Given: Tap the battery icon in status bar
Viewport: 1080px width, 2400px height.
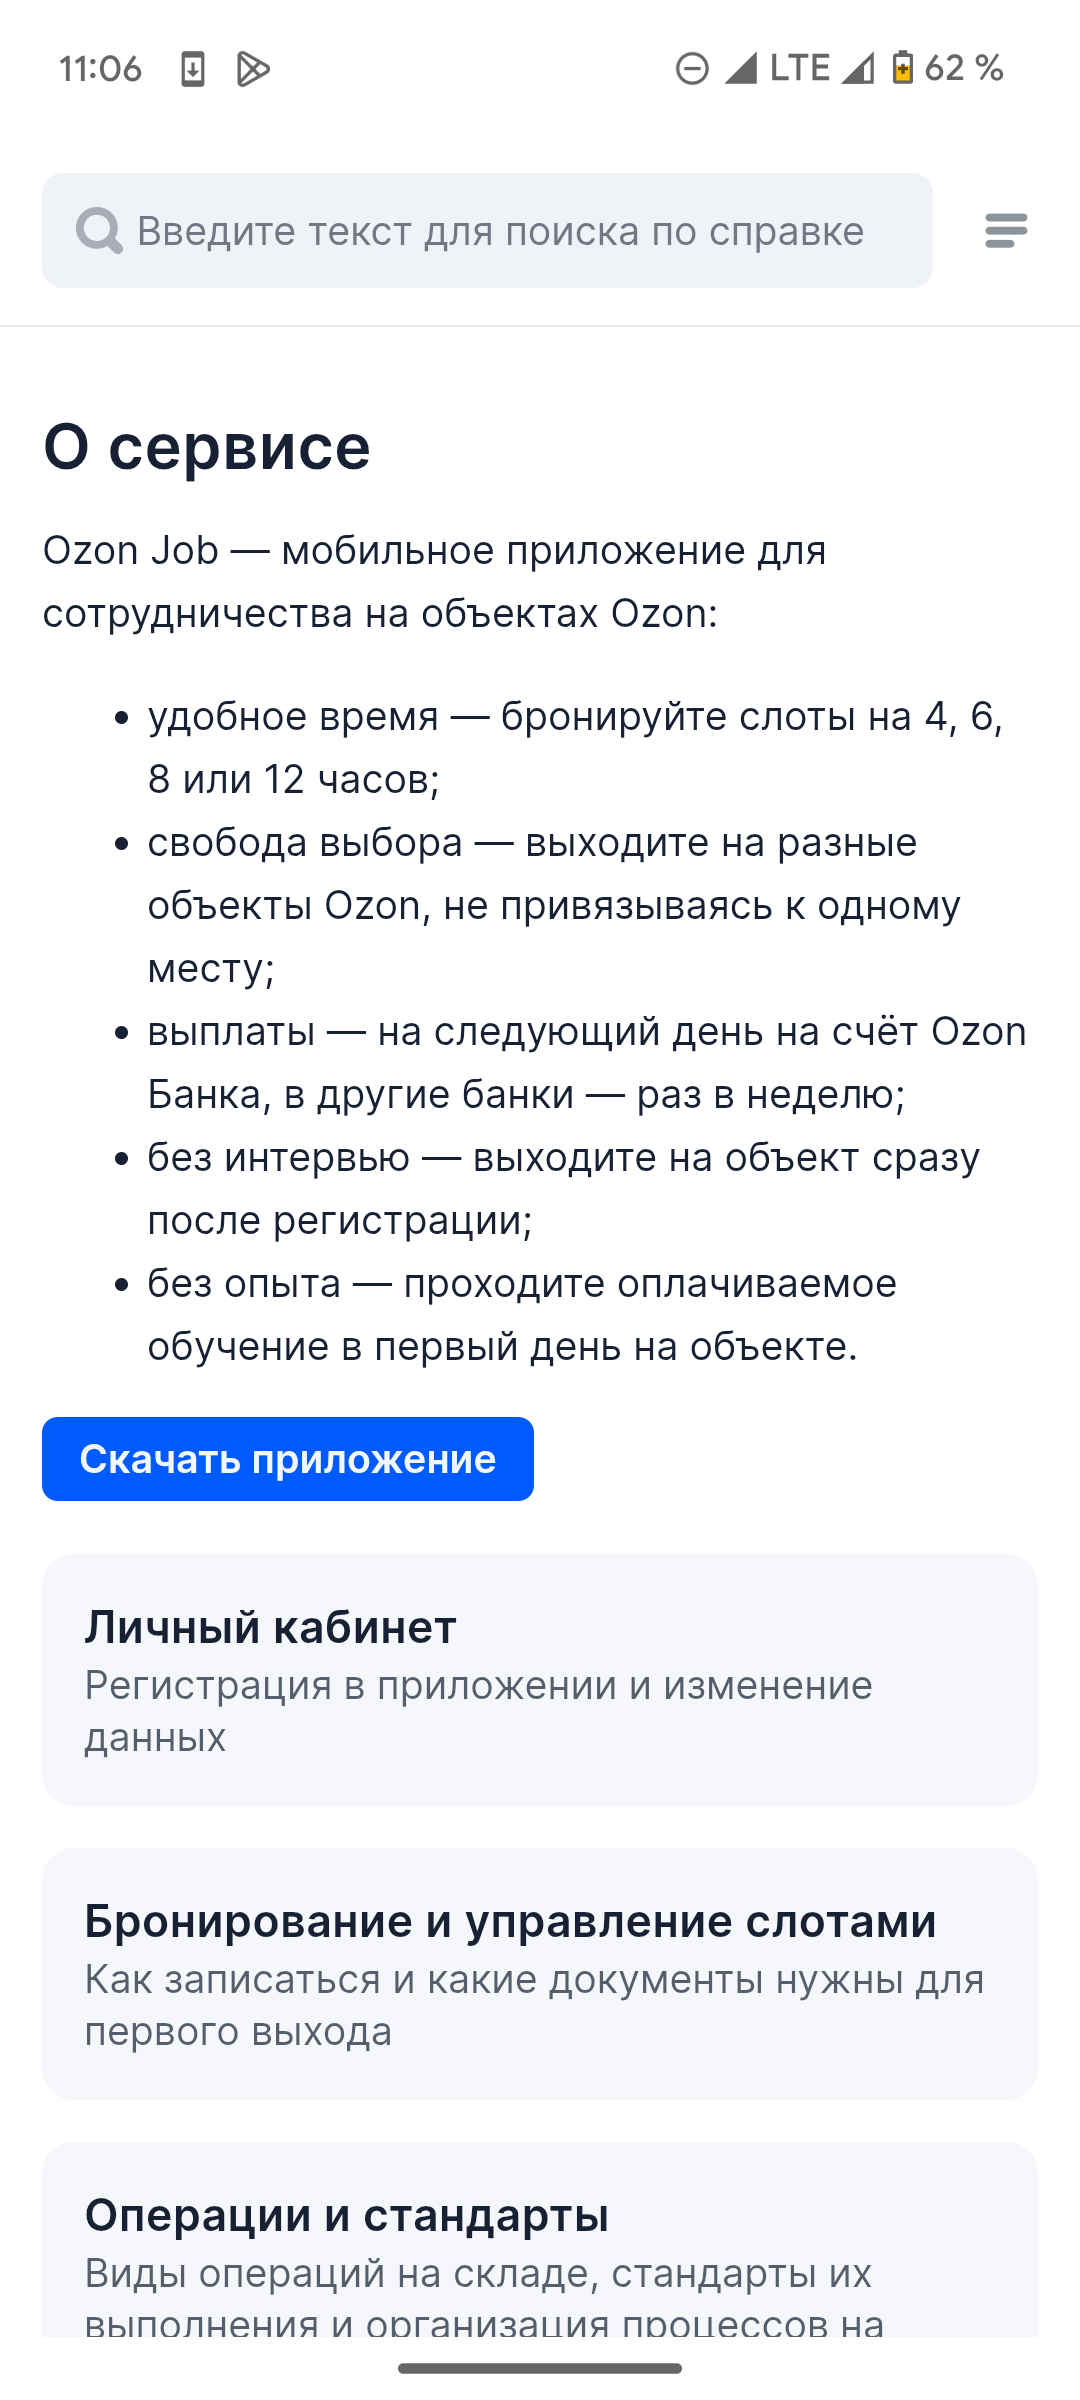Looking at the screenshot, I should (902, 68).
